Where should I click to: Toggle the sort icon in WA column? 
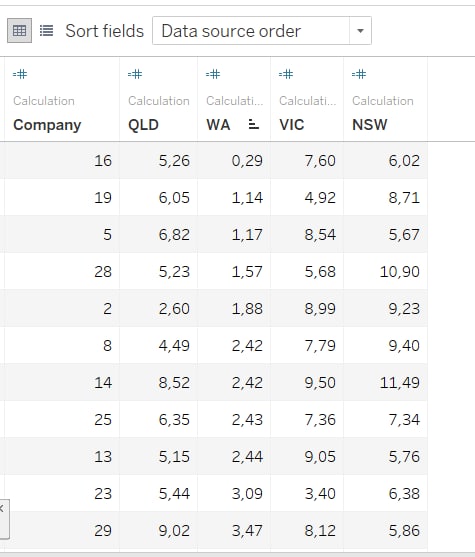253,125
